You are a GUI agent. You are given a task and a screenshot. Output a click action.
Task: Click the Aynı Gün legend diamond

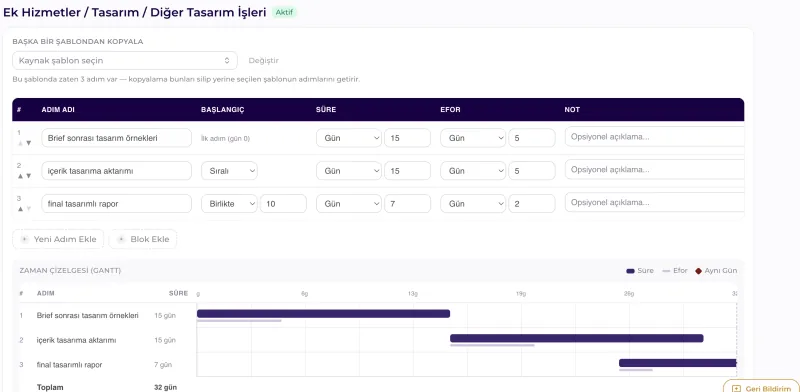(x=698, y=271)
